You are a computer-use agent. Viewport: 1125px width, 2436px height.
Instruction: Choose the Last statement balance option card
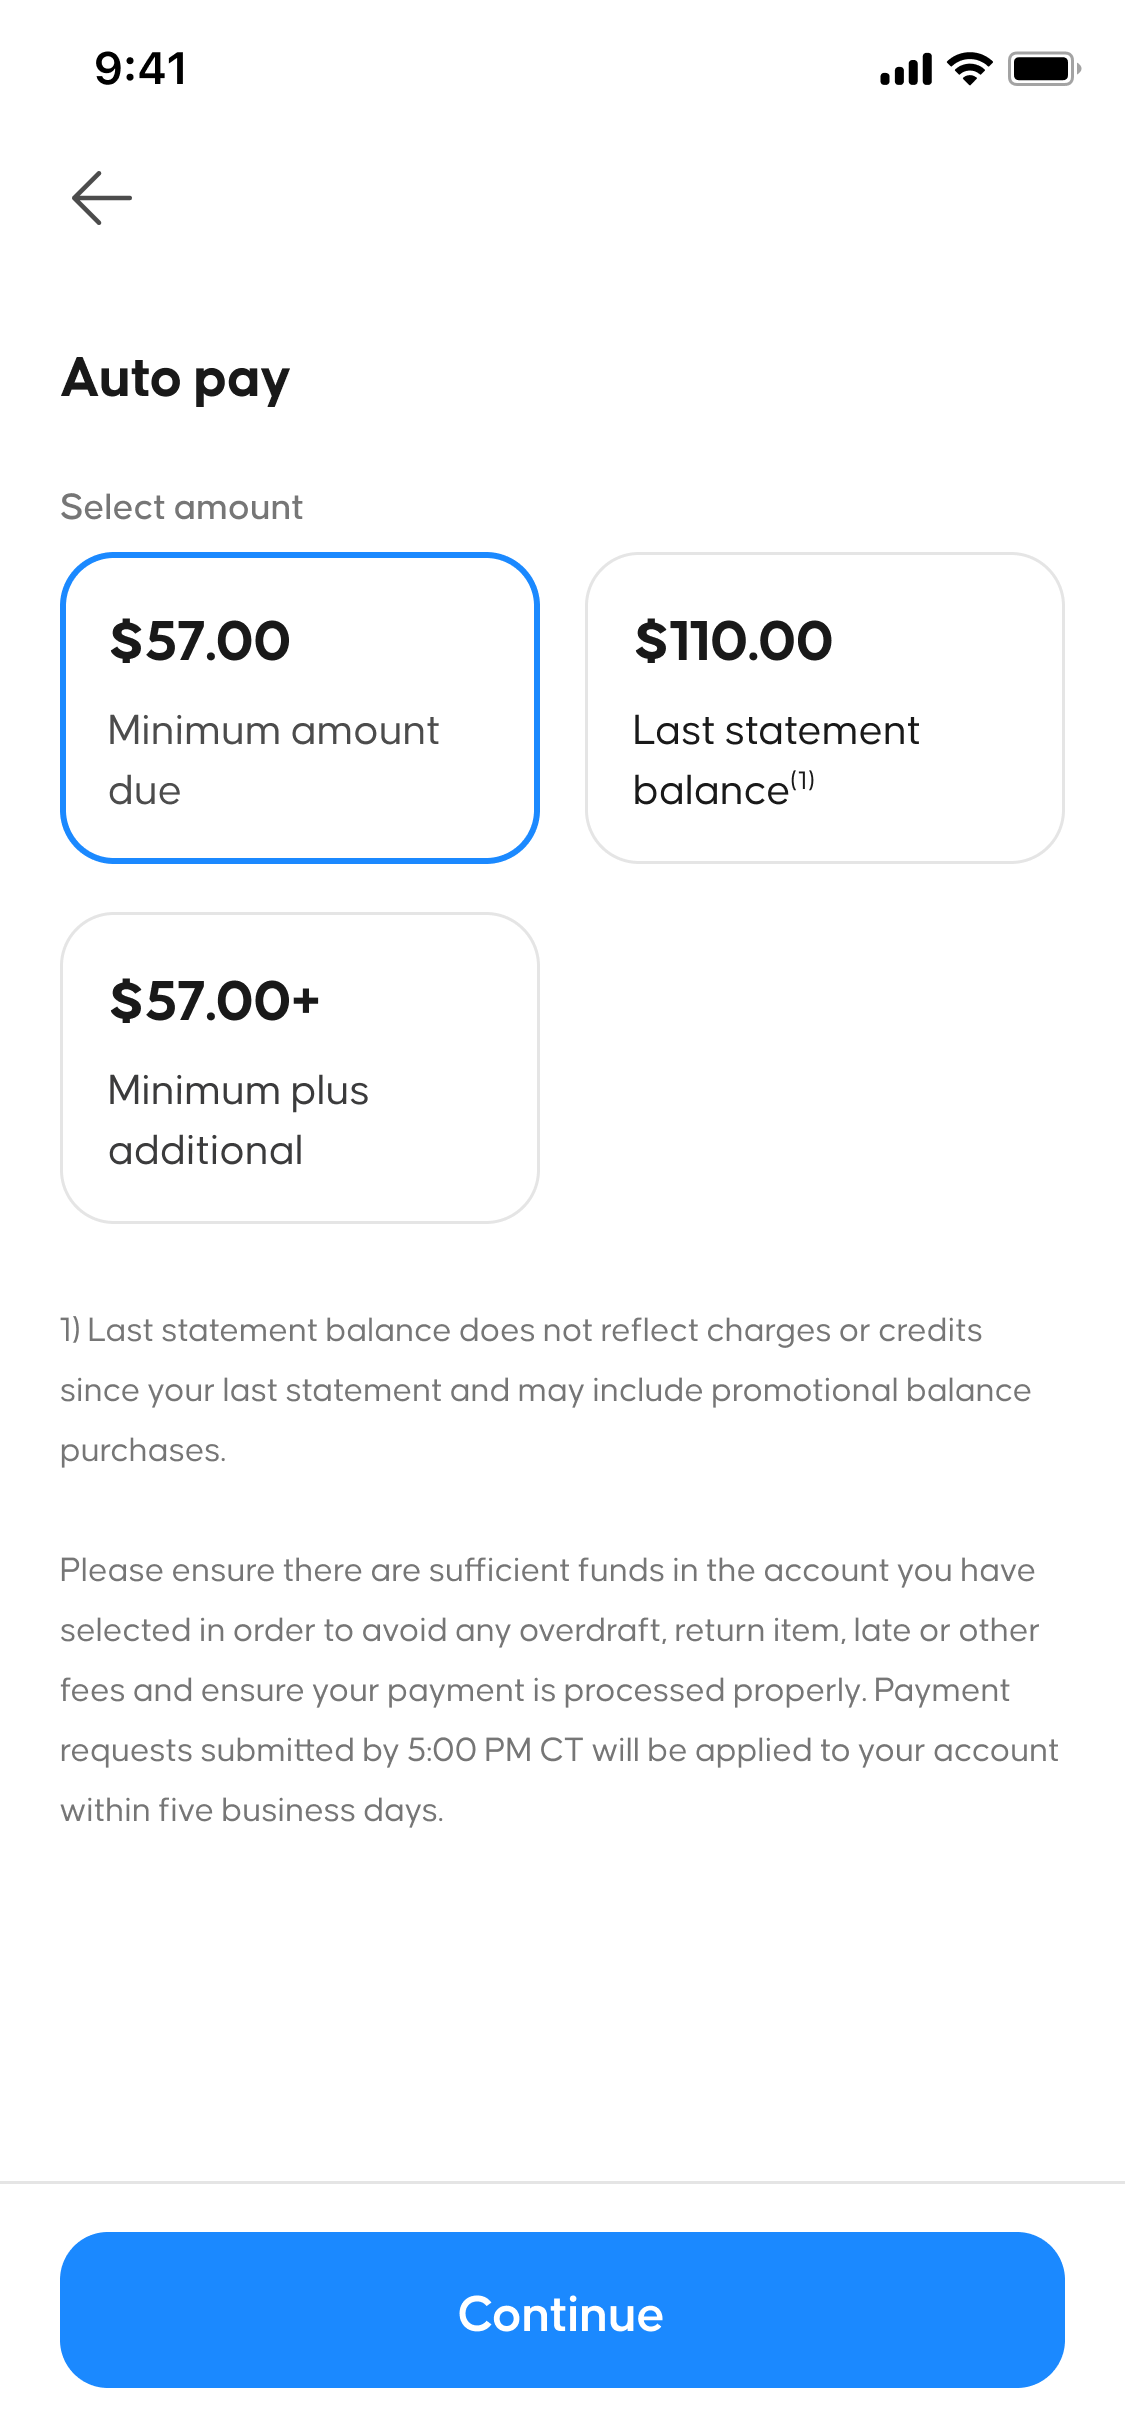[824, 707]
